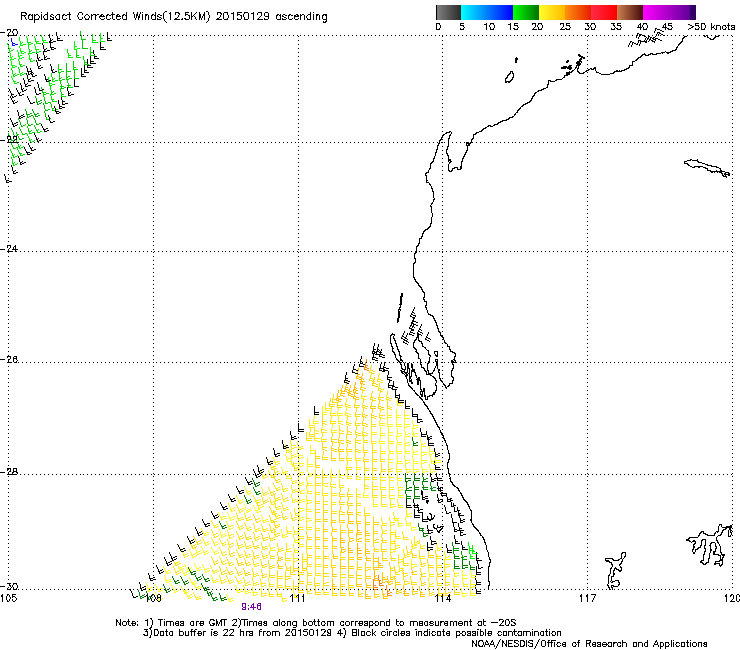Click the long narrow island outline near latitude -22.5

click(x=707, y=168)
